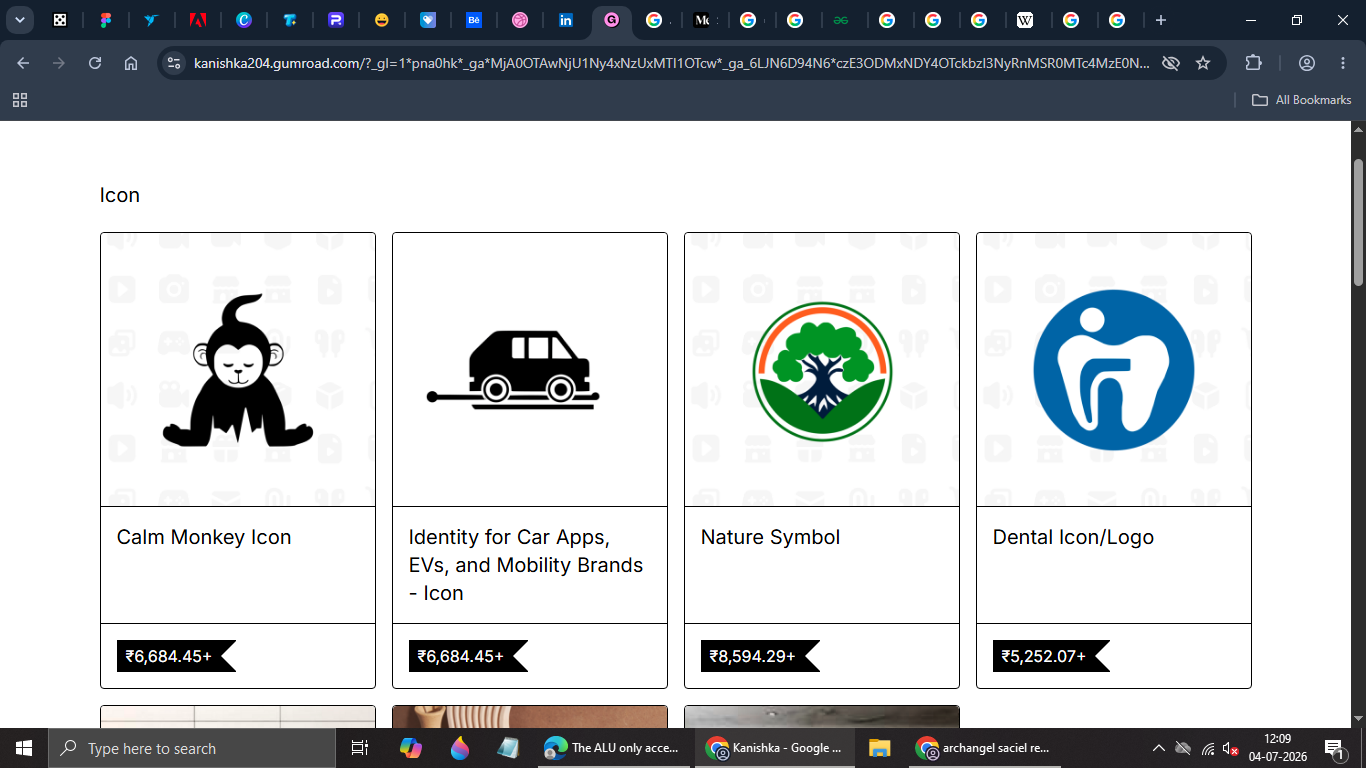Open File Explorer from the taskbar
Viewport: 1366px width, 768px height.
click(879, 748)
